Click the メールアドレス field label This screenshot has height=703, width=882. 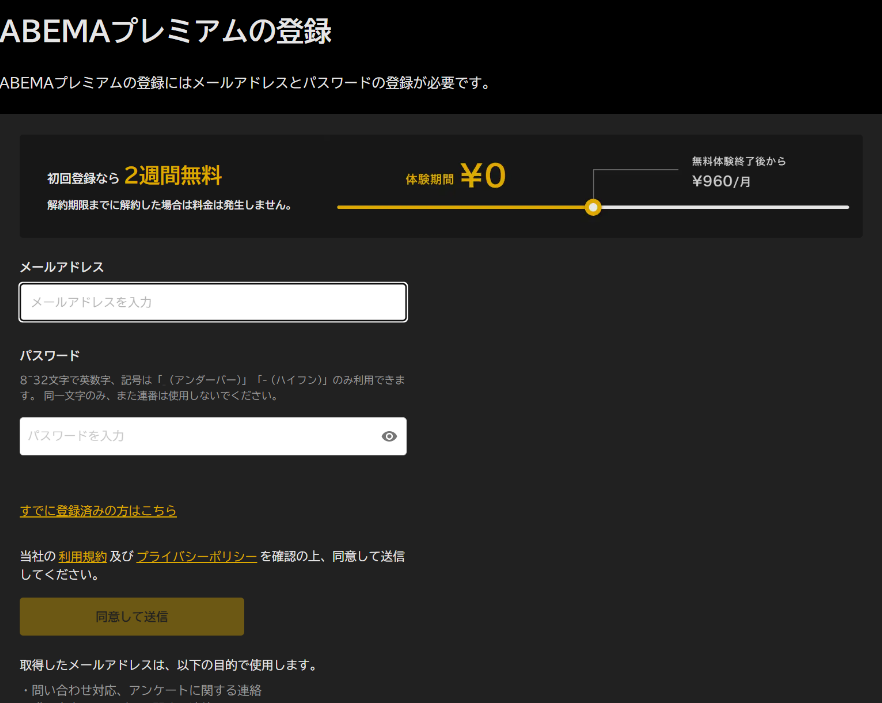point(62,267)
